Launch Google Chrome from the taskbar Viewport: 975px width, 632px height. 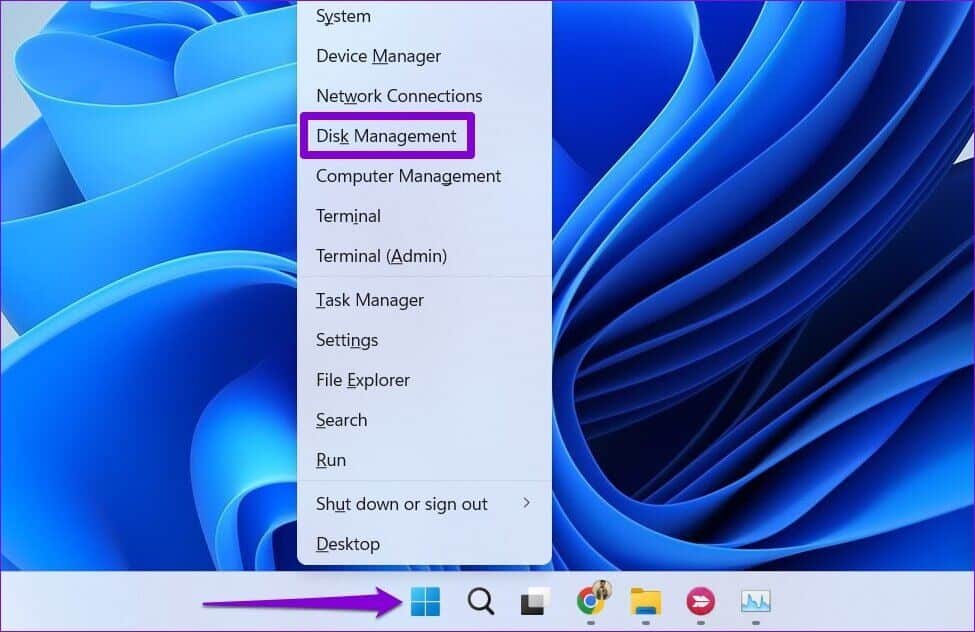(x=593, y=599)
